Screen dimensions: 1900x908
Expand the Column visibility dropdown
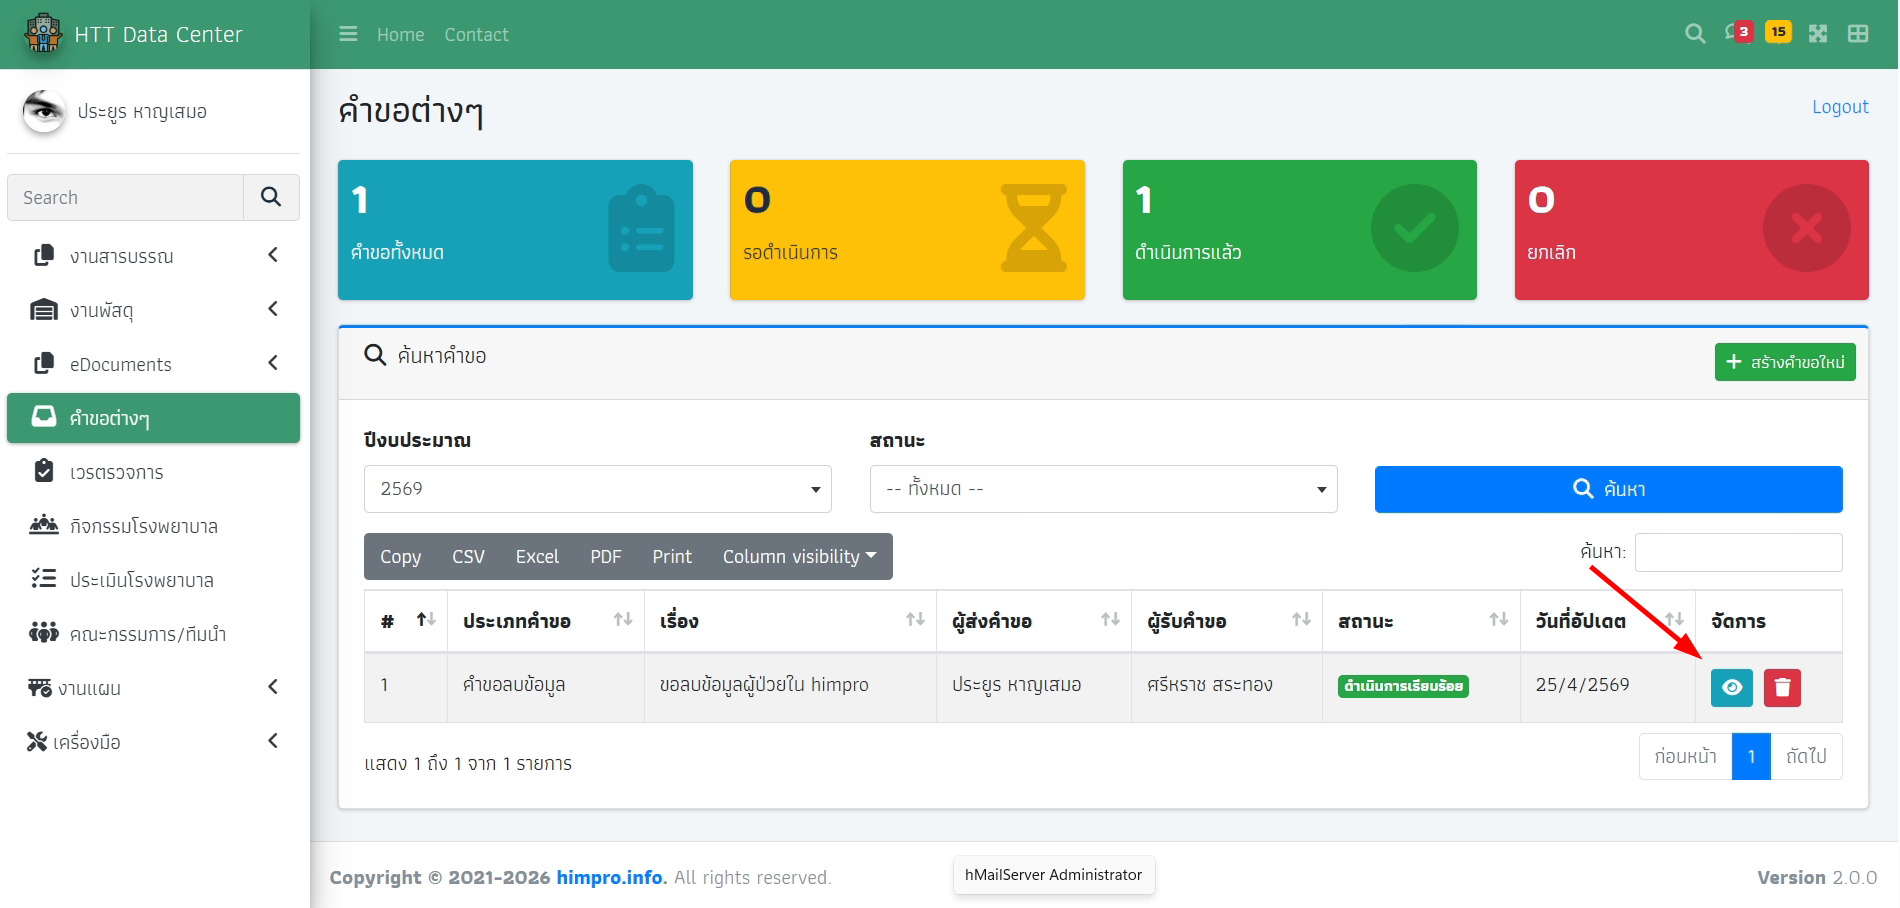799,557
